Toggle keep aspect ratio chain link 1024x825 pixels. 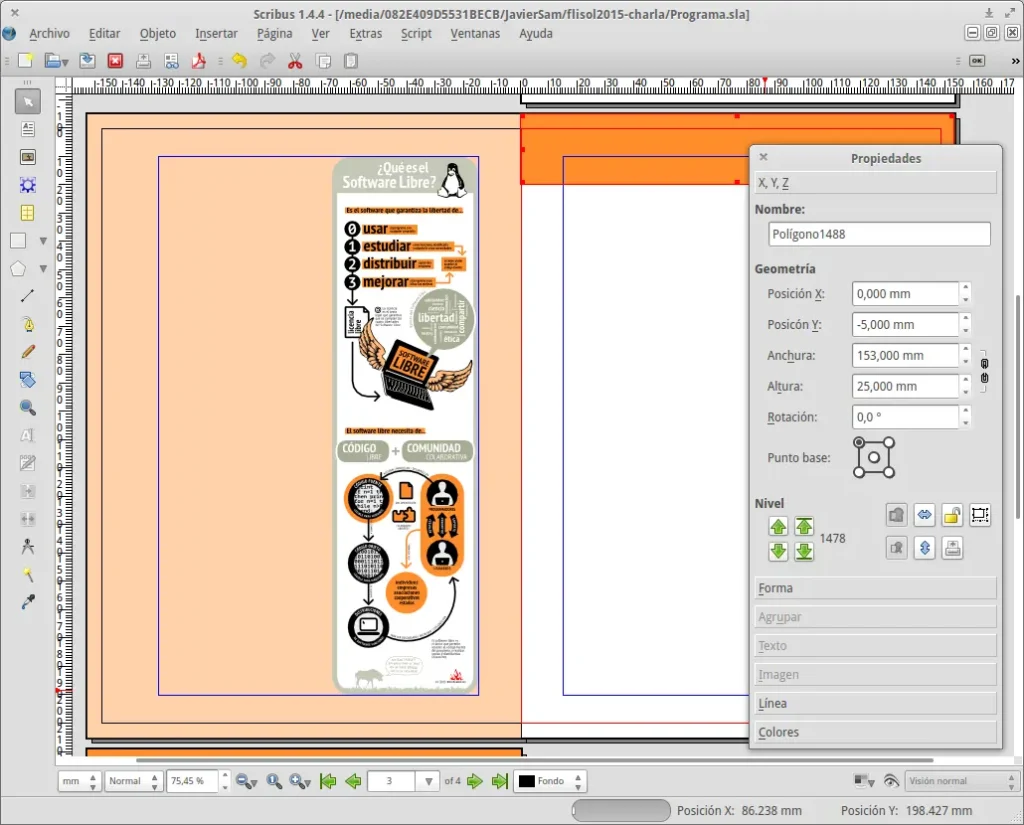click(x=984, y=370)
